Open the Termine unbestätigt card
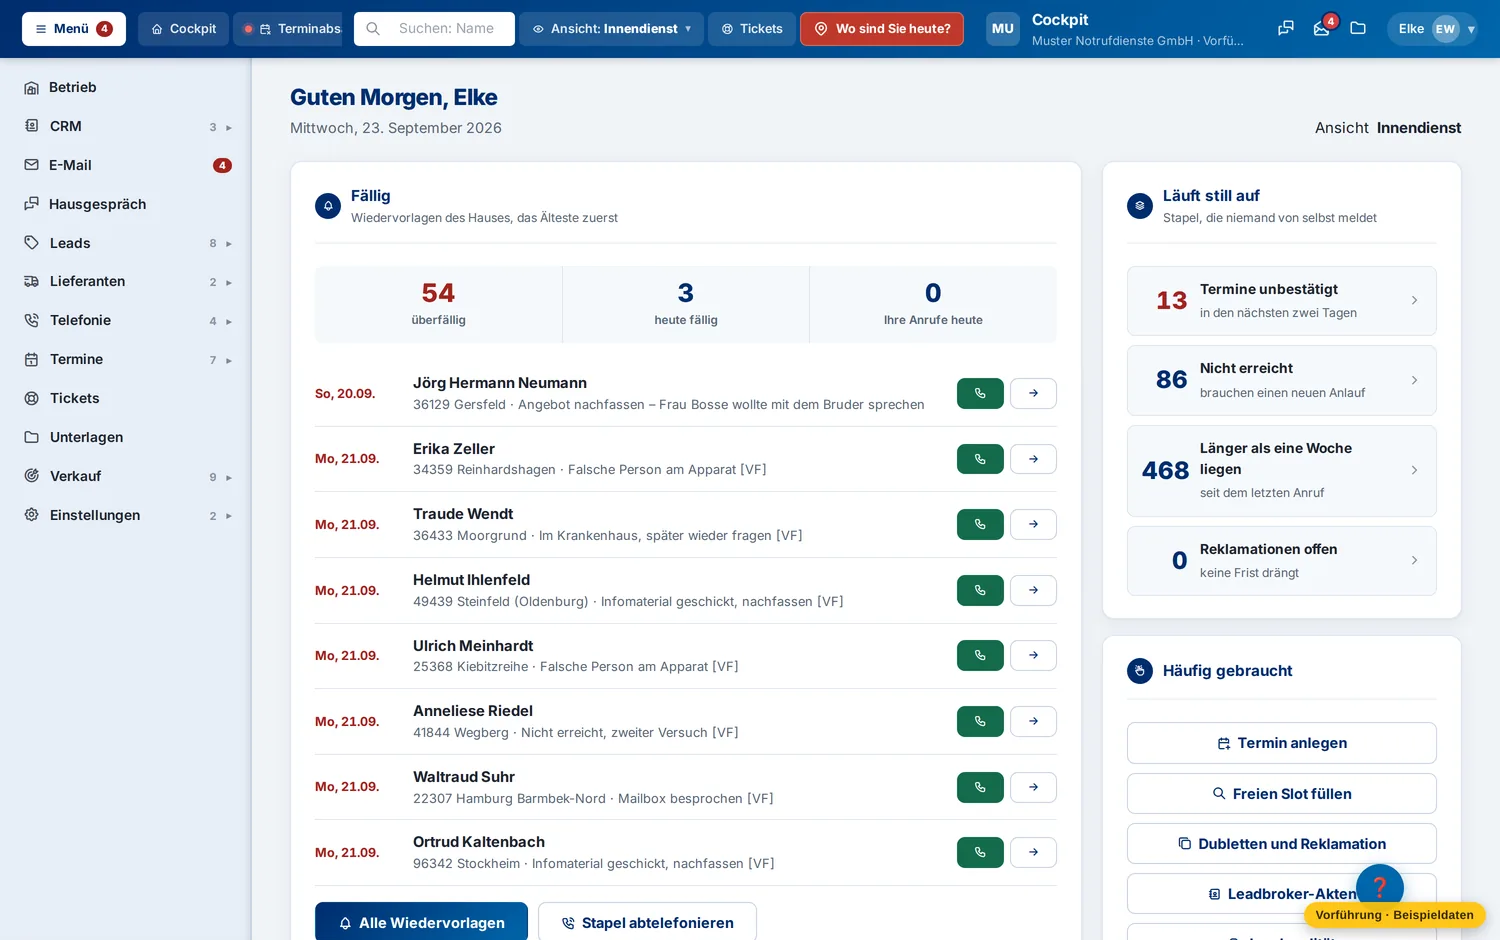 coord(1281,301)
